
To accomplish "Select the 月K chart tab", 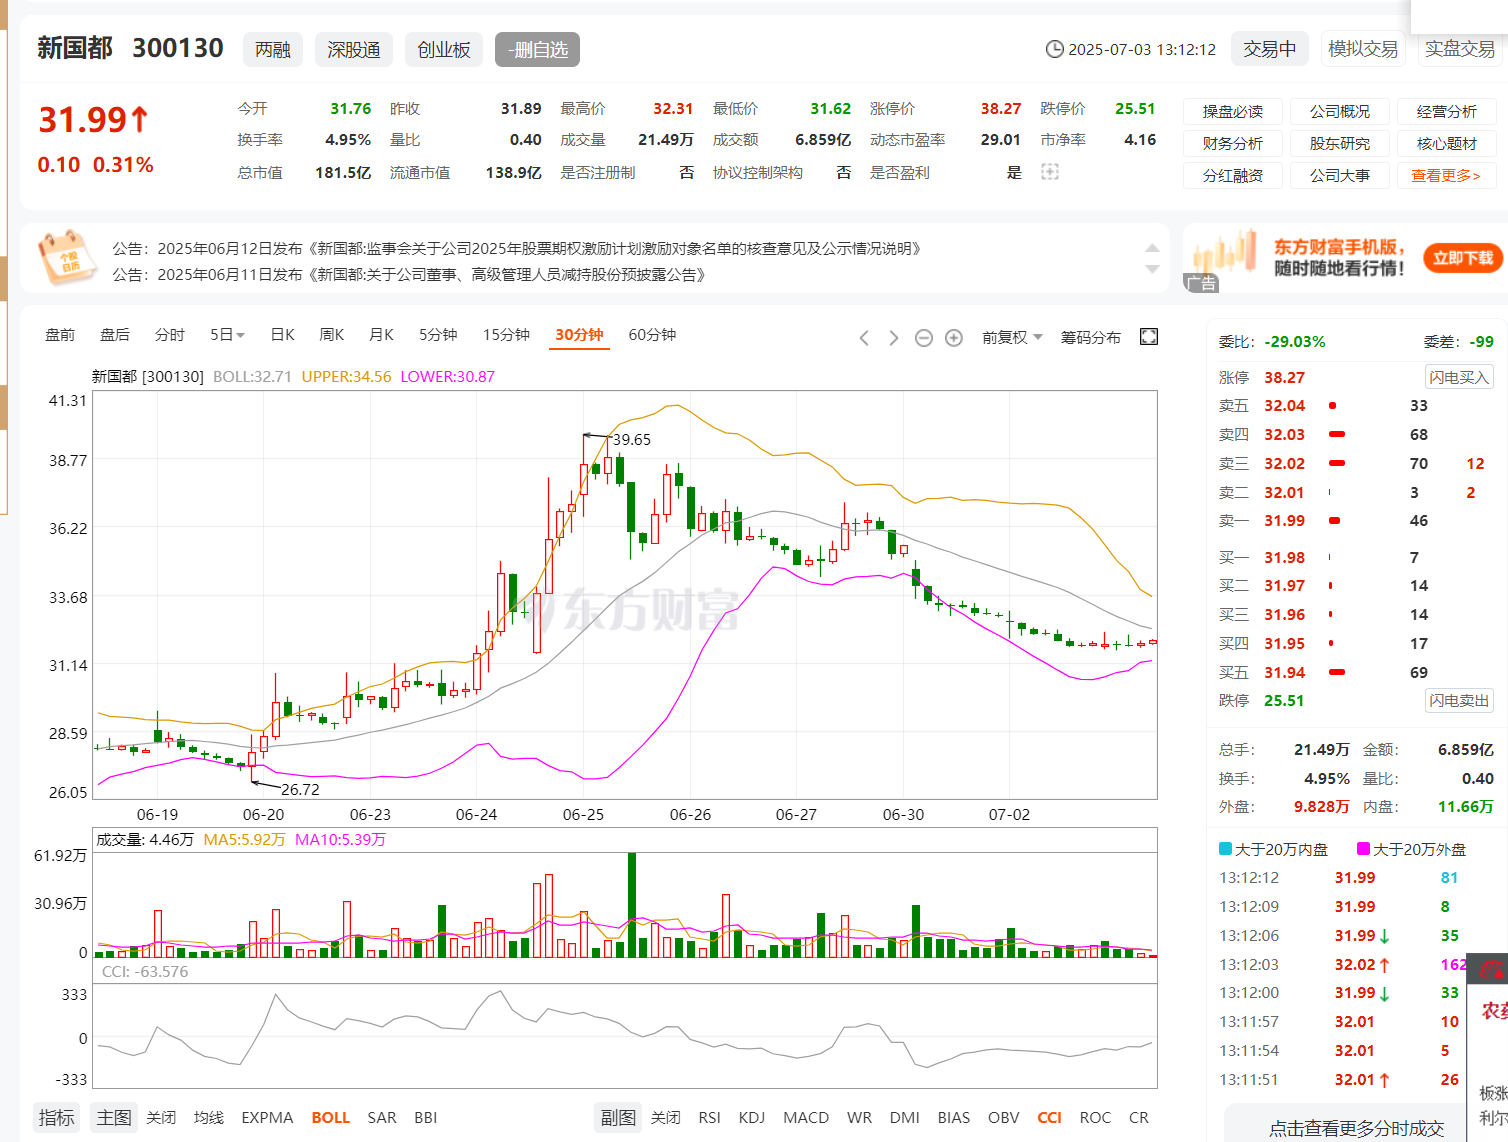I will pos(381,335).
